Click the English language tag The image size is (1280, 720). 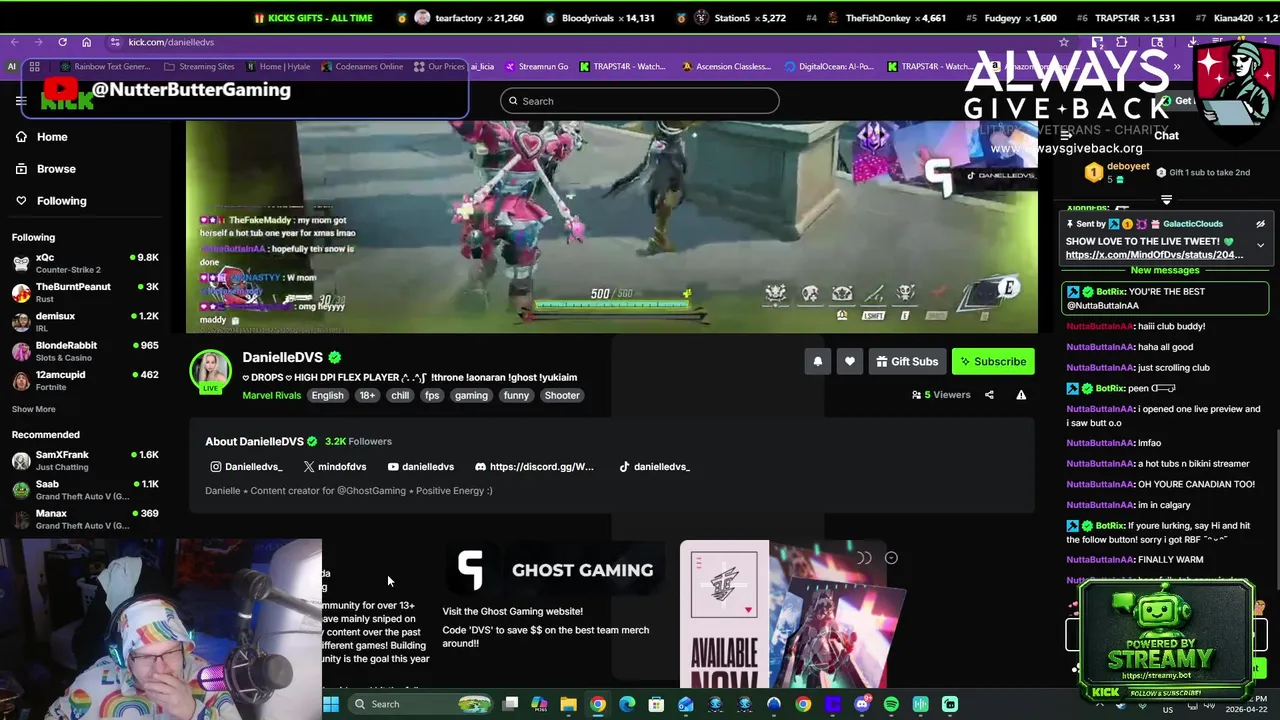pos(327,395)
